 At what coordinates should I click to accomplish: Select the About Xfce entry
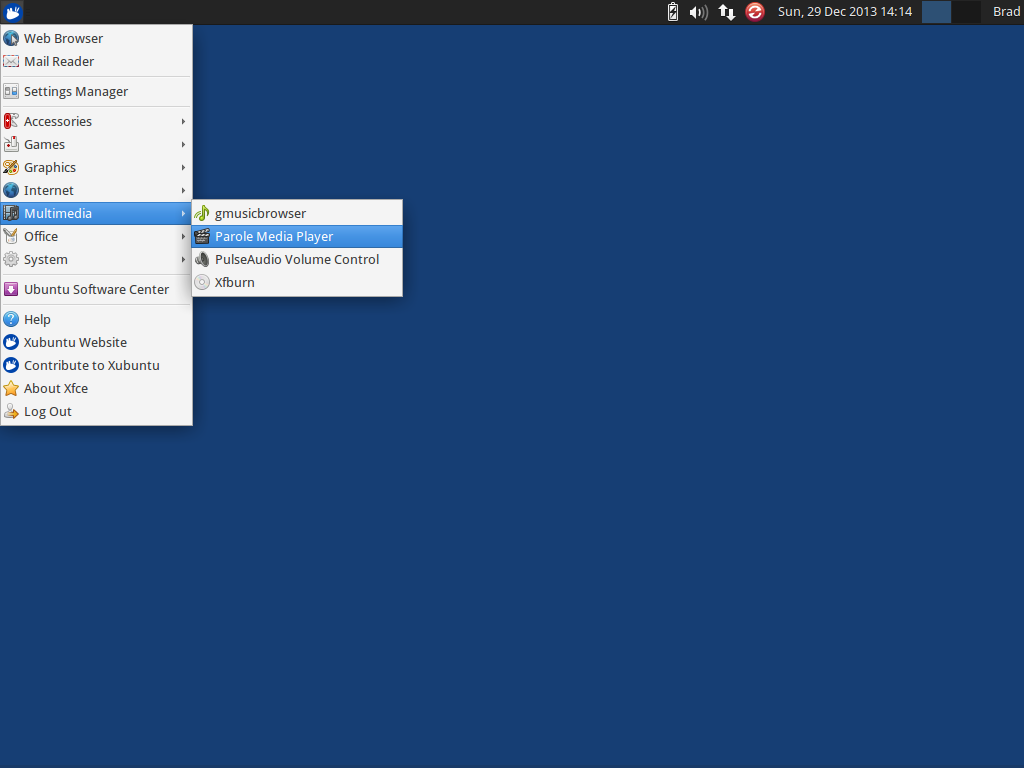click(x=97, y=389)
